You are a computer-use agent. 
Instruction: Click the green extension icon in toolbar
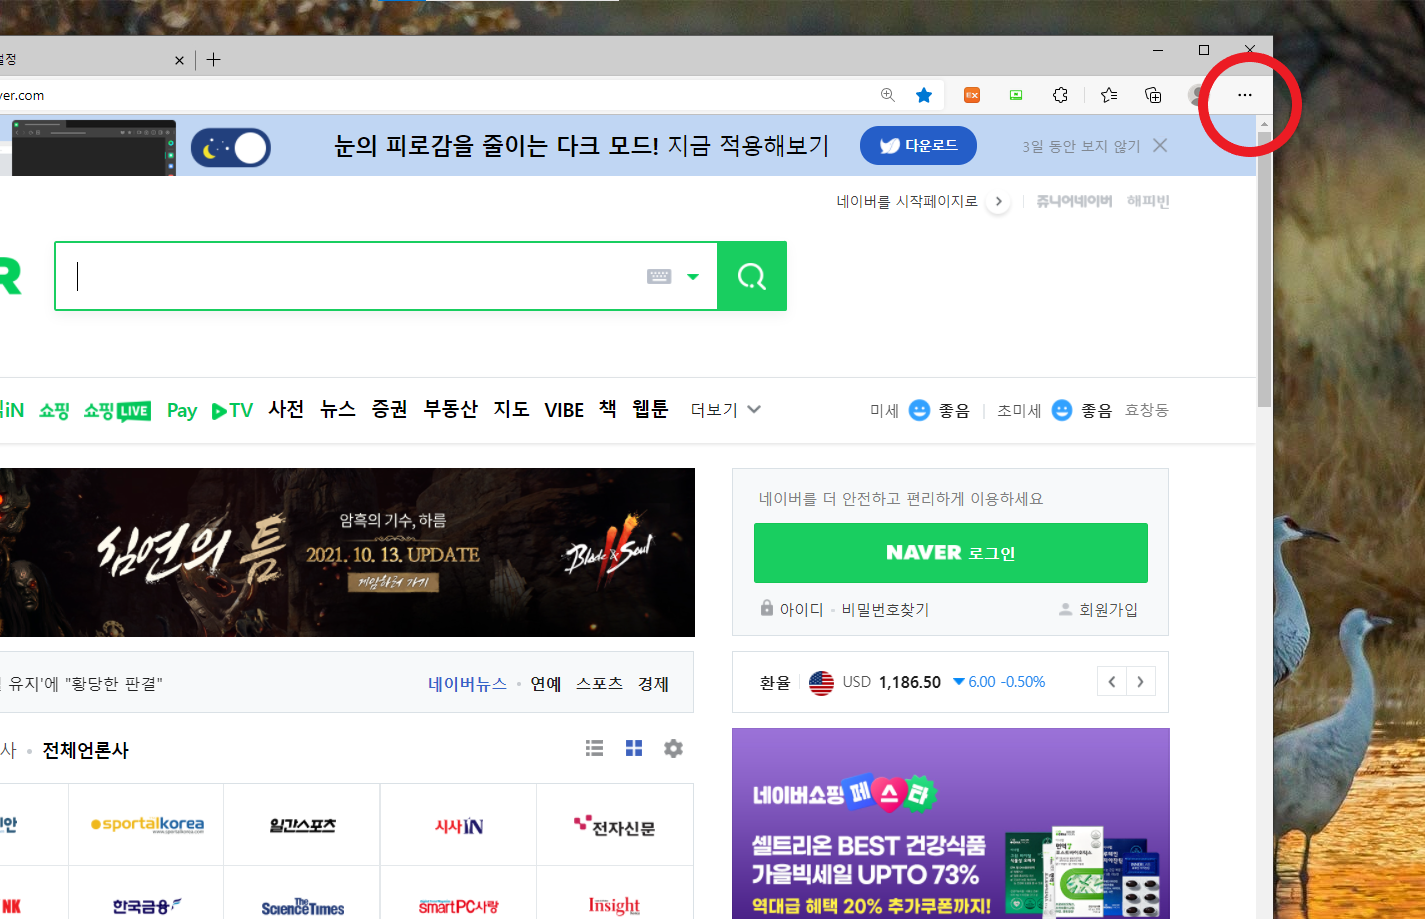[x=1016, y=95]
